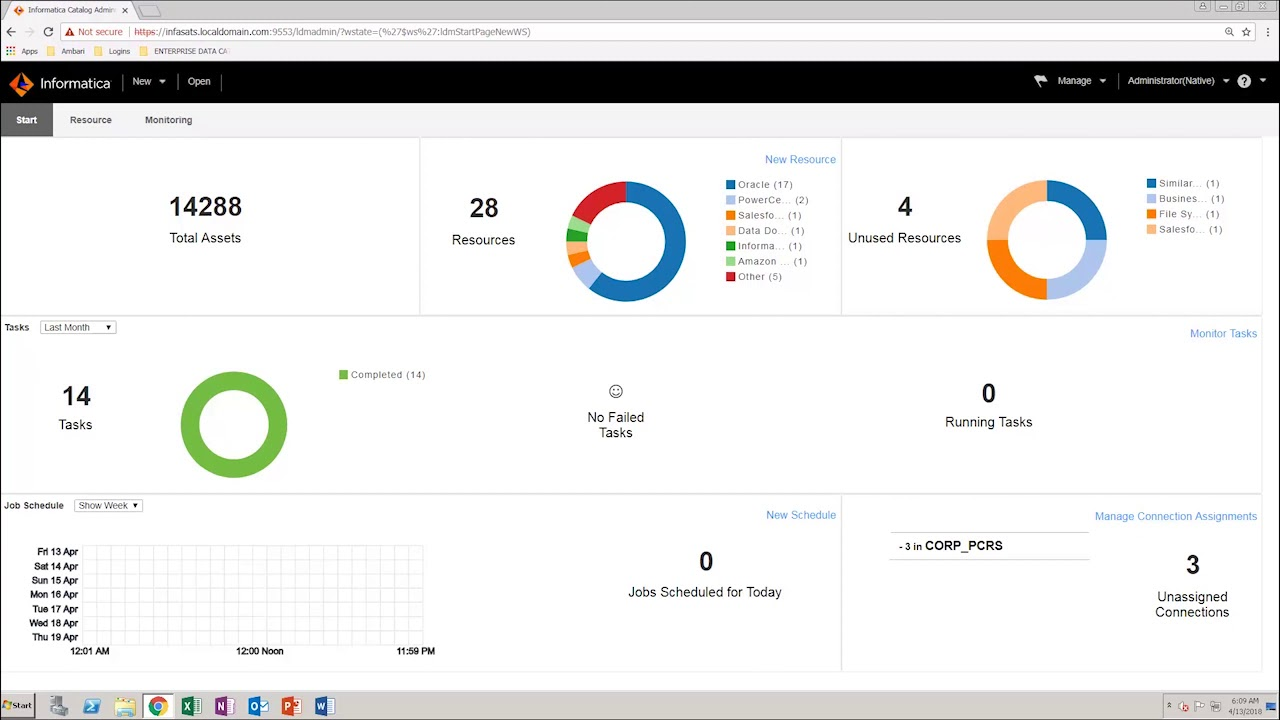This screenshot has width=1280, height=720.
Task: Click the browser address bar URL
Action: (x=332, y=32)
